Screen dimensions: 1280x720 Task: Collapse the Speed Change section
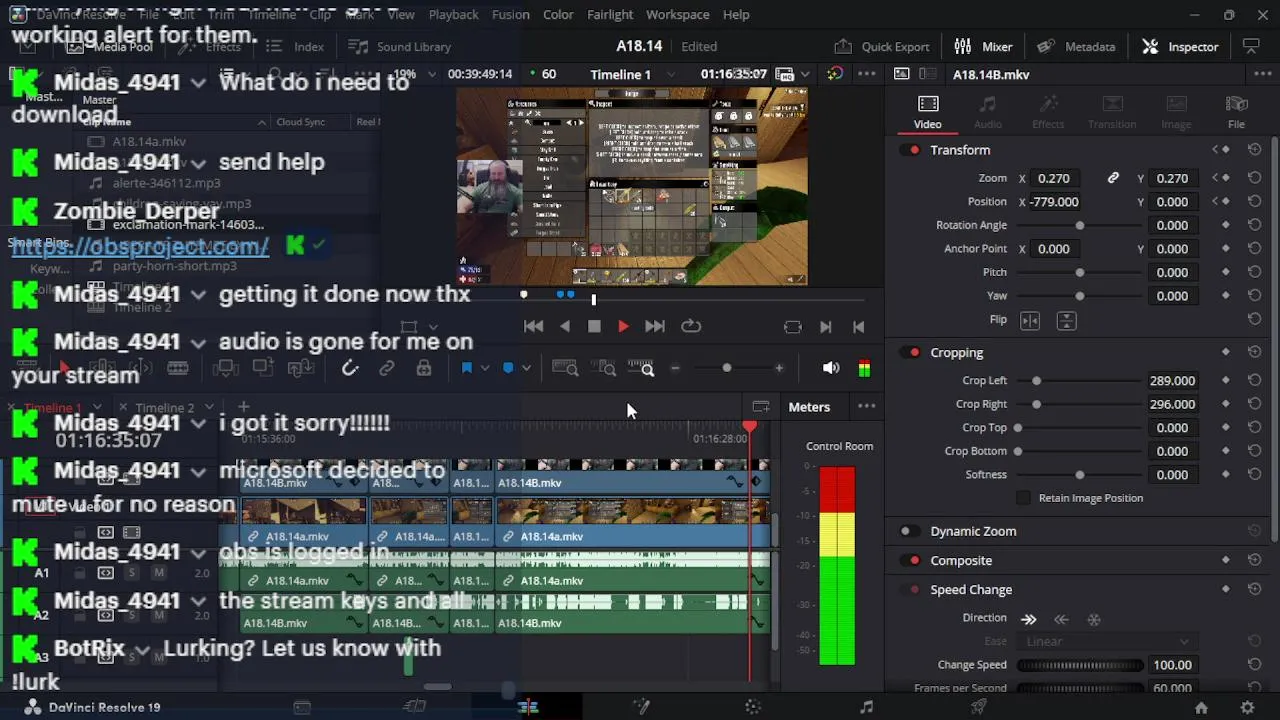click(x=971, y=590)
